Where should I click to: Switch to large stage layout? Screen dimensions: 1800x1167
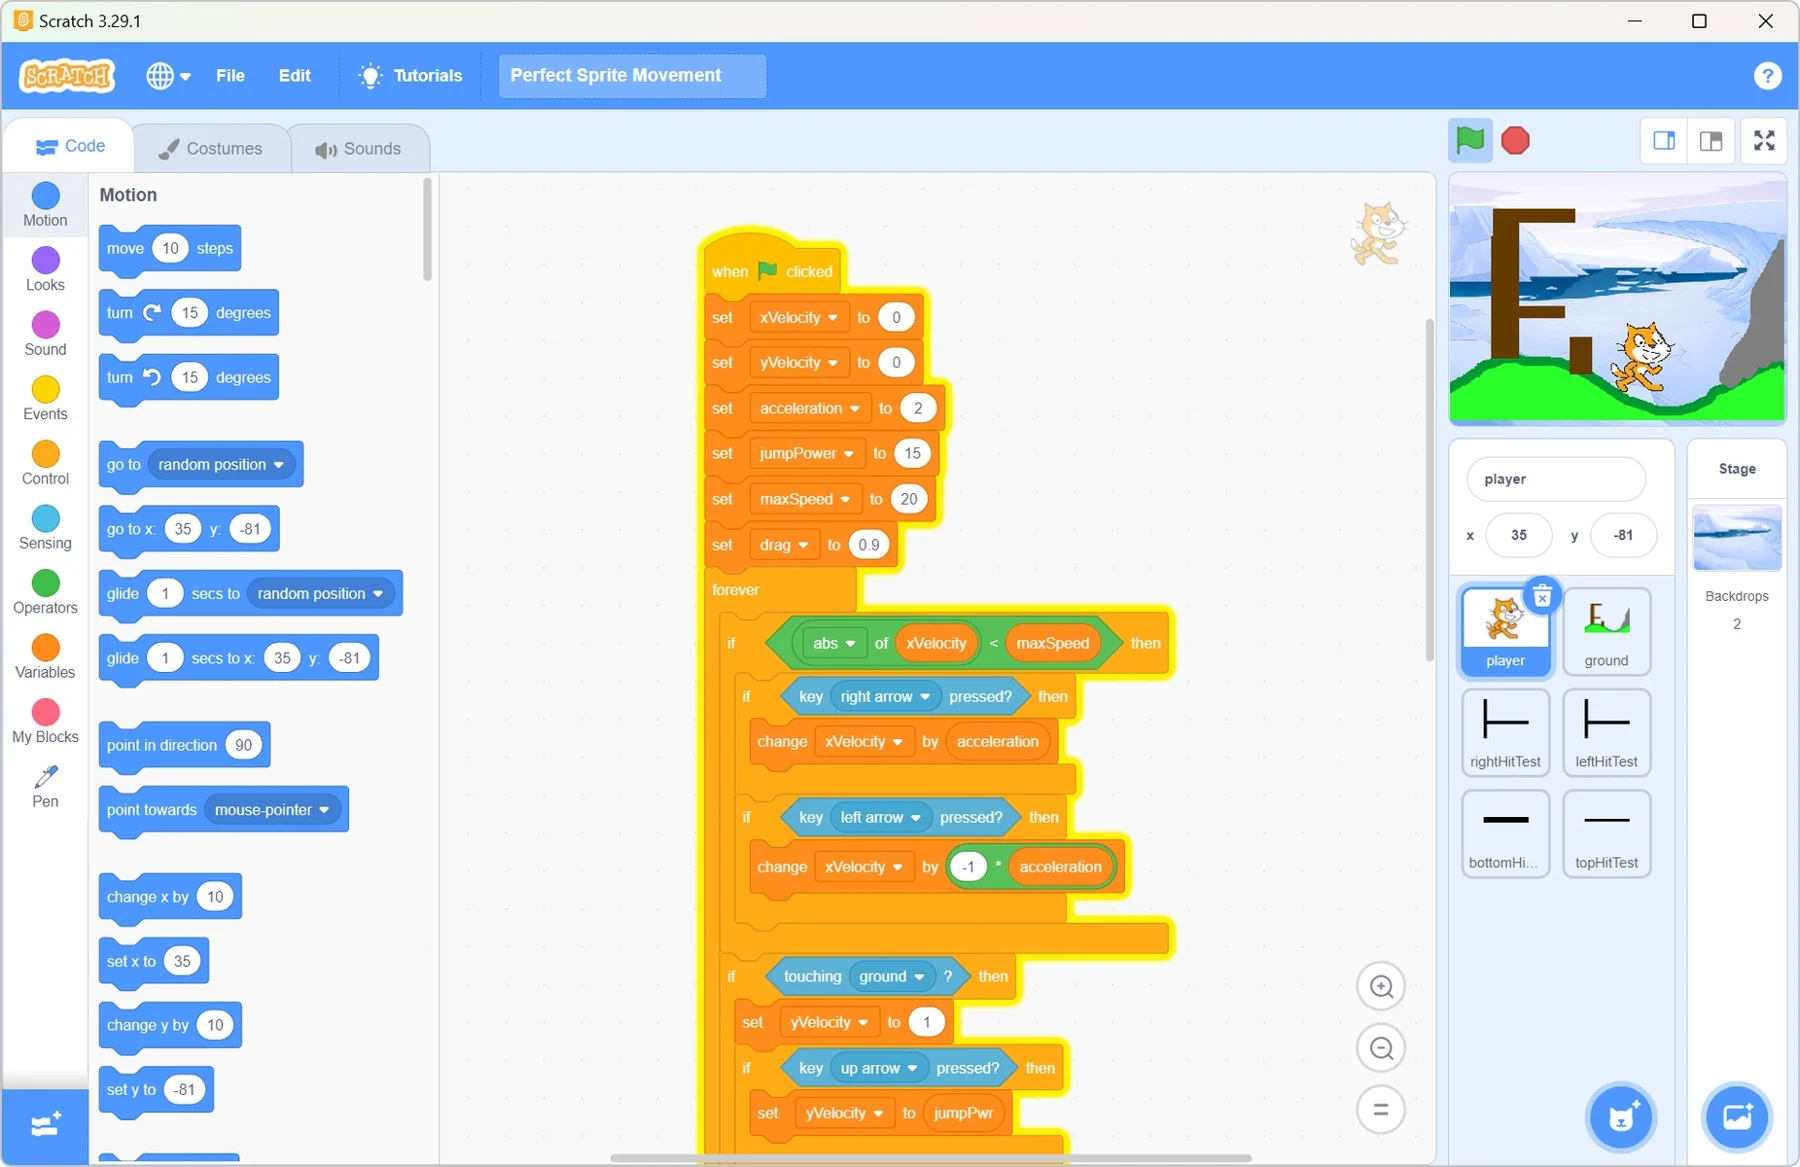[1711, 141]
